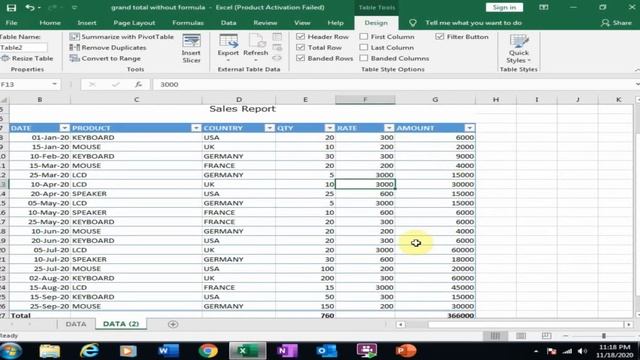Uncheck the Banded Rows checkbox
Image resolution: width=640 pixels, height=360 pixels.
300,58
